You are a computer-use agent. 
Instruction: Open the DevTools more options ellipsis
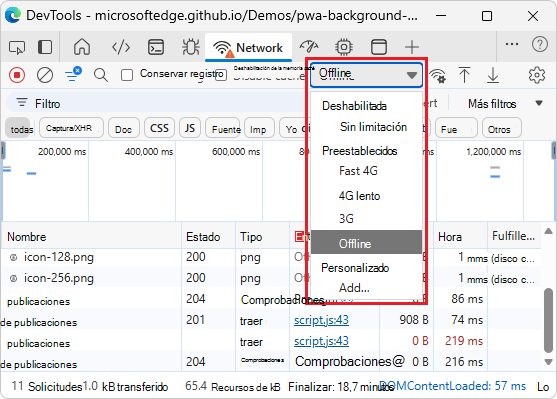(x=512, y=44)
